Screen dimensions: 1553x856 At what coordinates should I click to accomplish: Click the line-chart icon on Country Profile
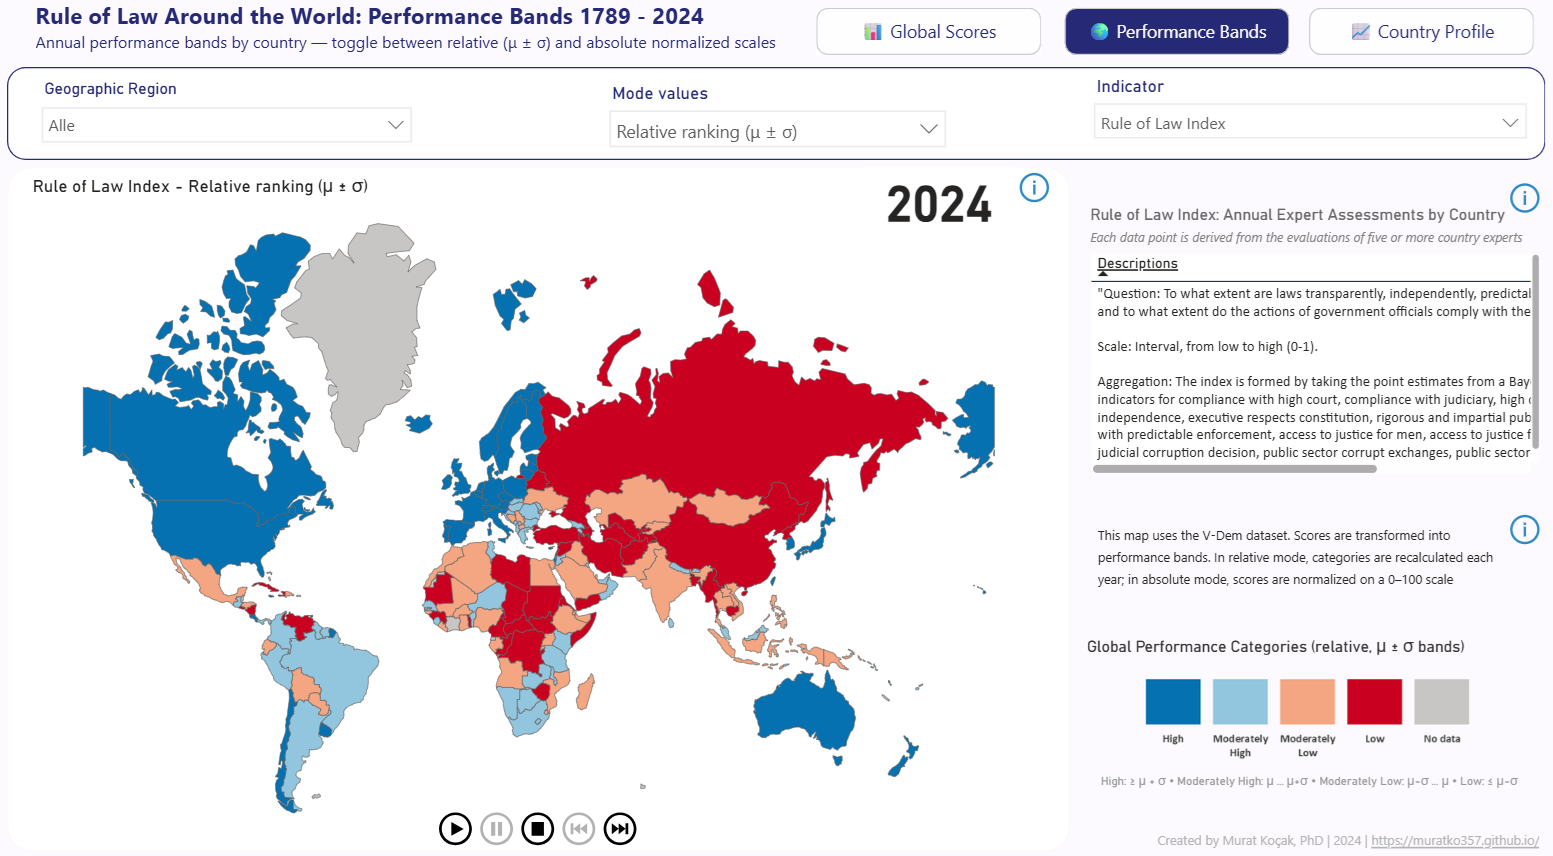point(1360,31)
